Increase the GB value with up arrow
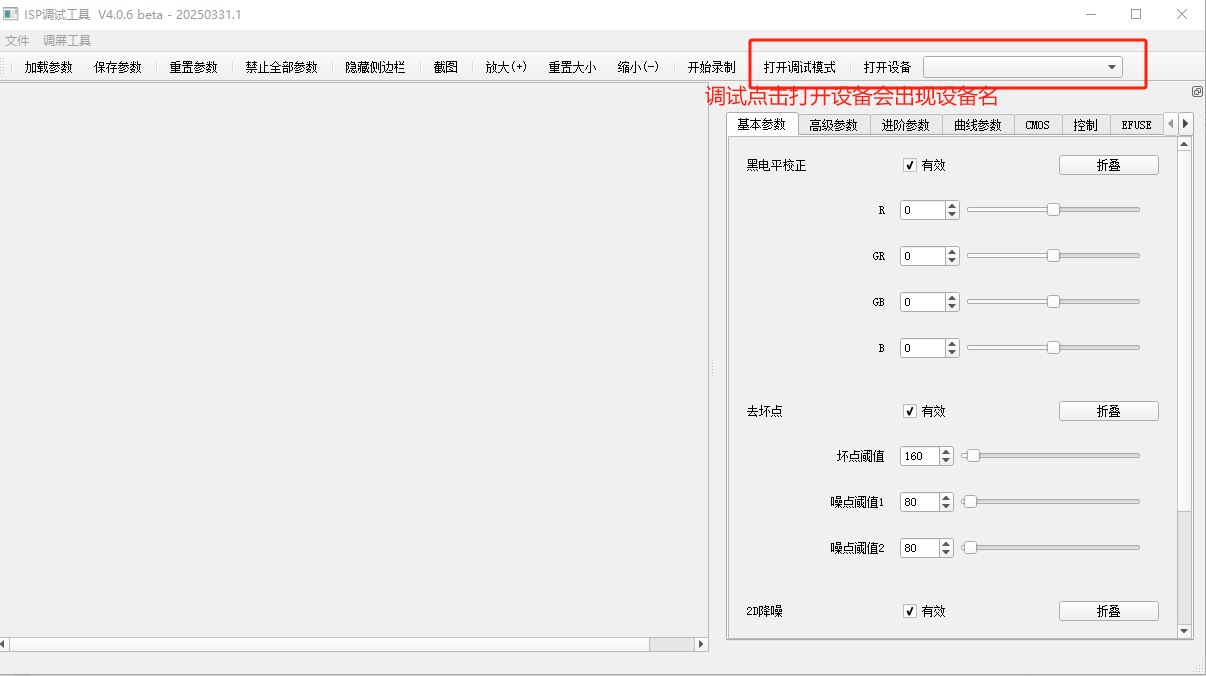The height and width of the screenshot is (676, 1206). tap(952, 298)
